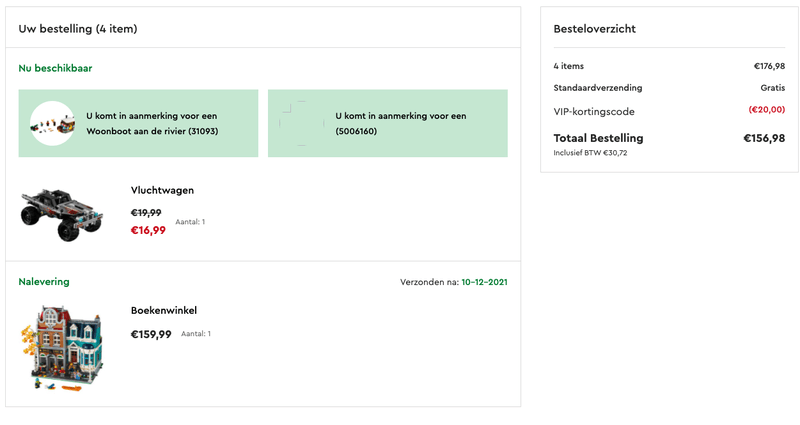Click the Standaardverzending row label
This screenshot has width=800, height=425.
point(598,88)
